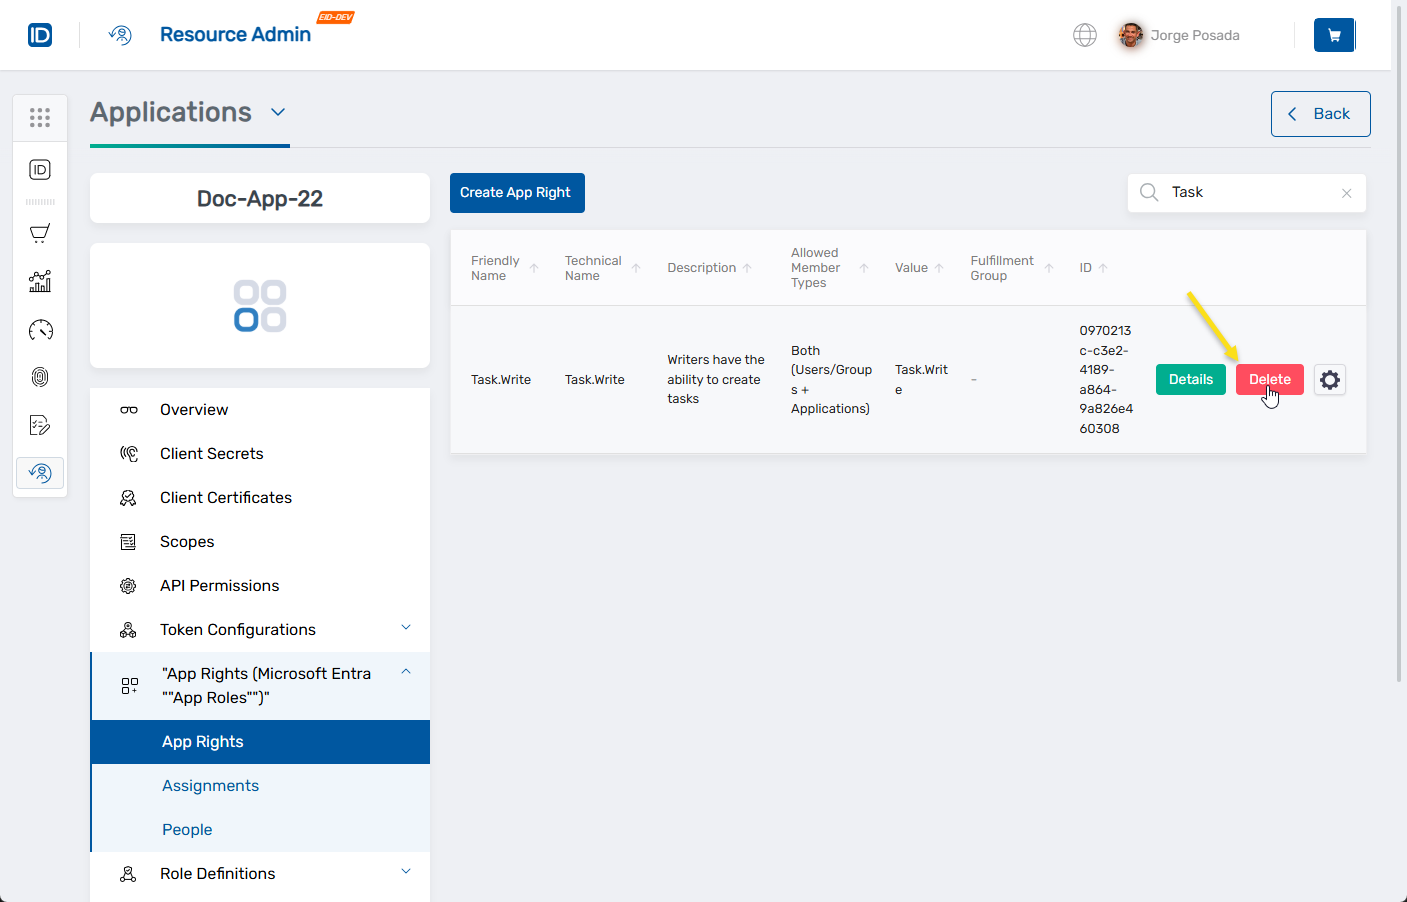The image size is (1407, 902).
Task: Click the gear icon in Task.Write row
Action: [x=1329, y=380]
